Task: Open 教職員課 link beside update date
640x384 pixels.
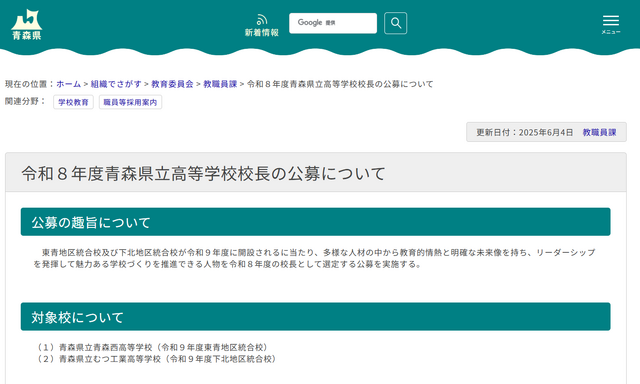Action: pyautogui.click(x=599, y=132)
